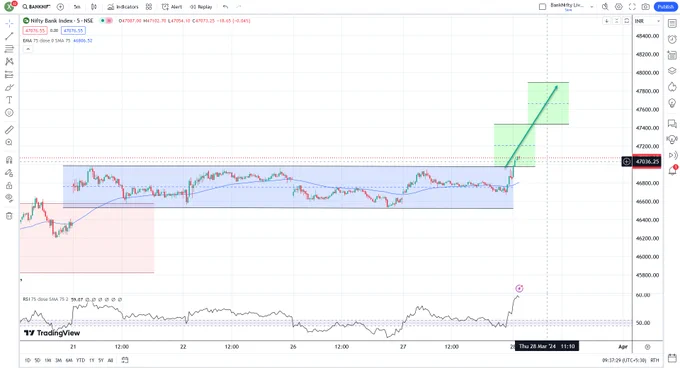The width and height of the screenshot is (680, 368).
Task: Start bar Replay mode
Action: point(201,7)
